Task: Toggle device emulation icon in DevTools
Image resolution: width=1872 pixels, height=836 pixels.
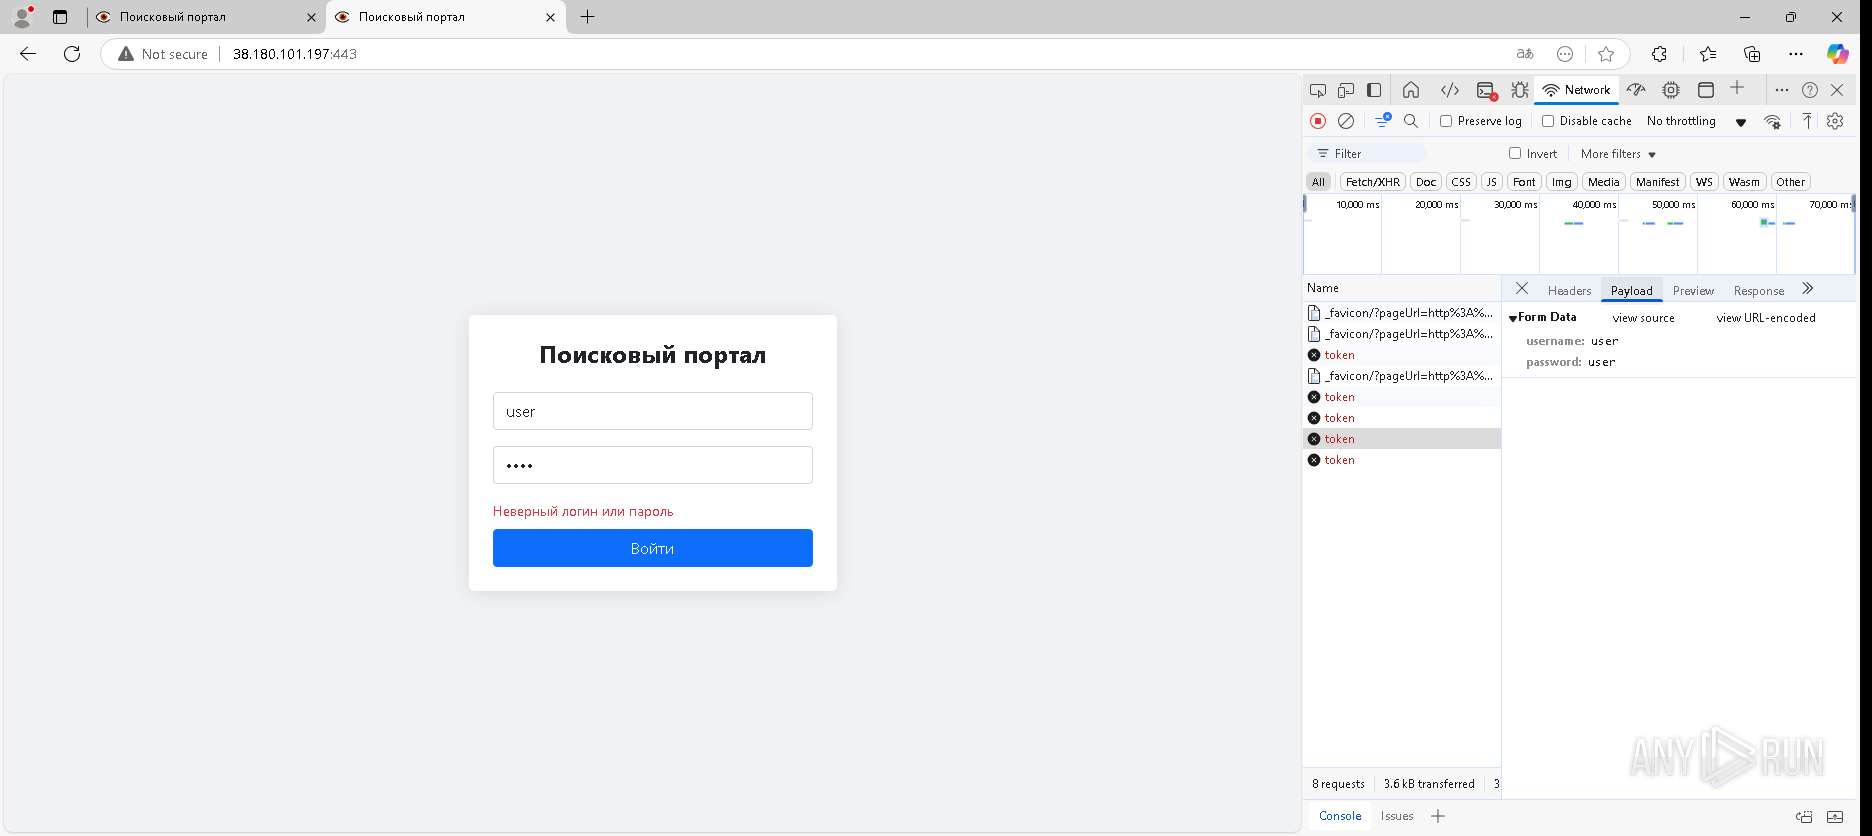Action: click(x=1346, y=90)
